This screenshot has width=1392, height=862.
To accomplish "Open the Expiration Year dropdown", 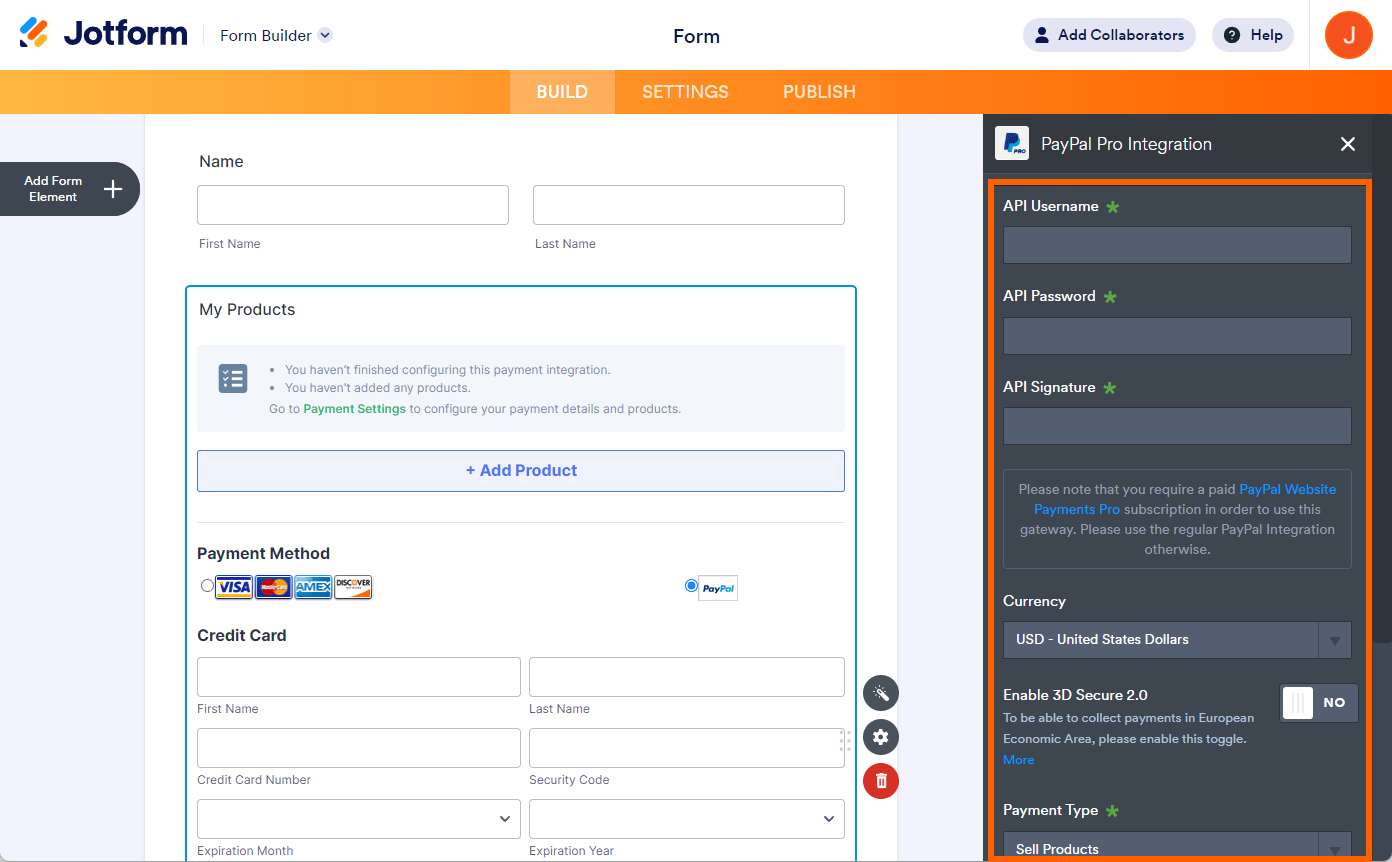I will point(687,819).
